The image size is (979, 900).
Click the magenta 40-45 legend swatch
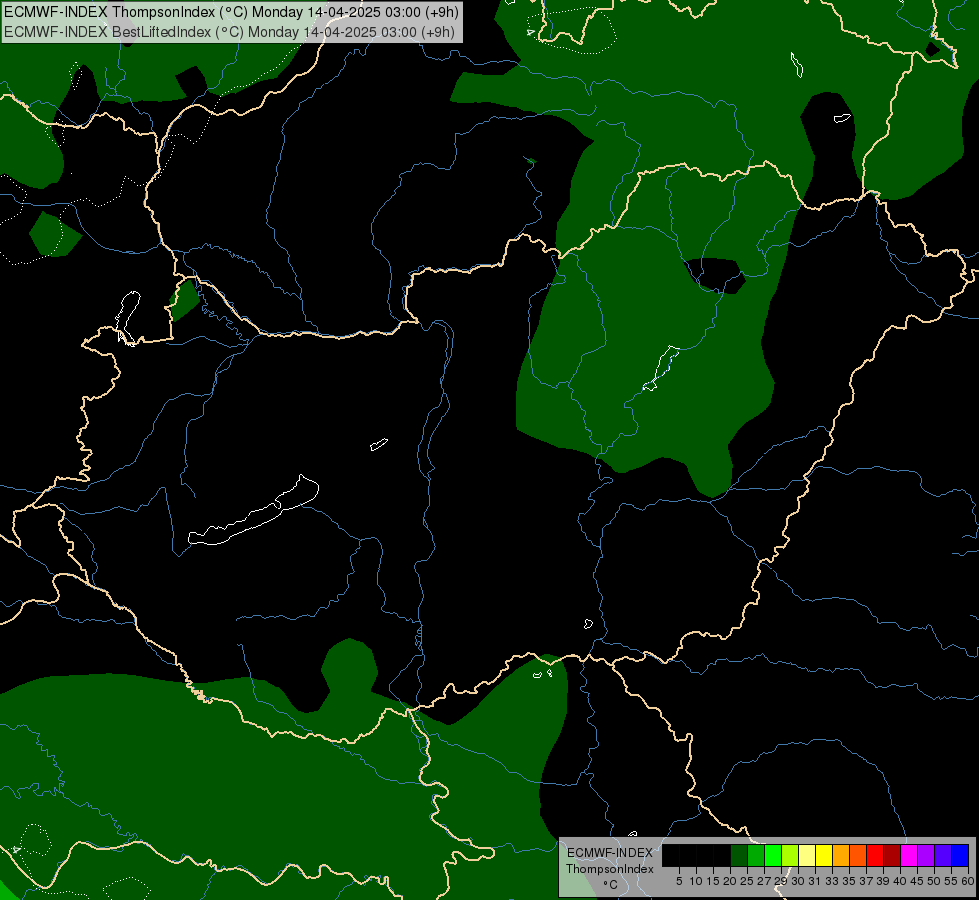pos(909,855)
